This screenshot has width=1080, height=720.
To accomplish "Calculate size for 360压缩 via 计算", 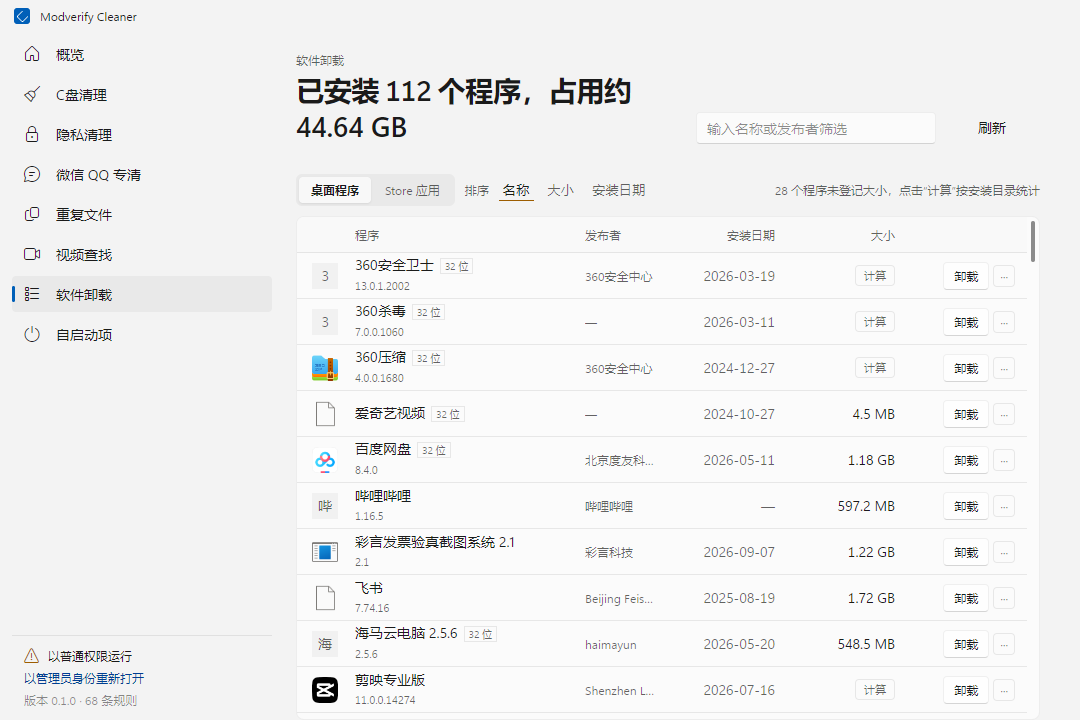I will point(875,368).
